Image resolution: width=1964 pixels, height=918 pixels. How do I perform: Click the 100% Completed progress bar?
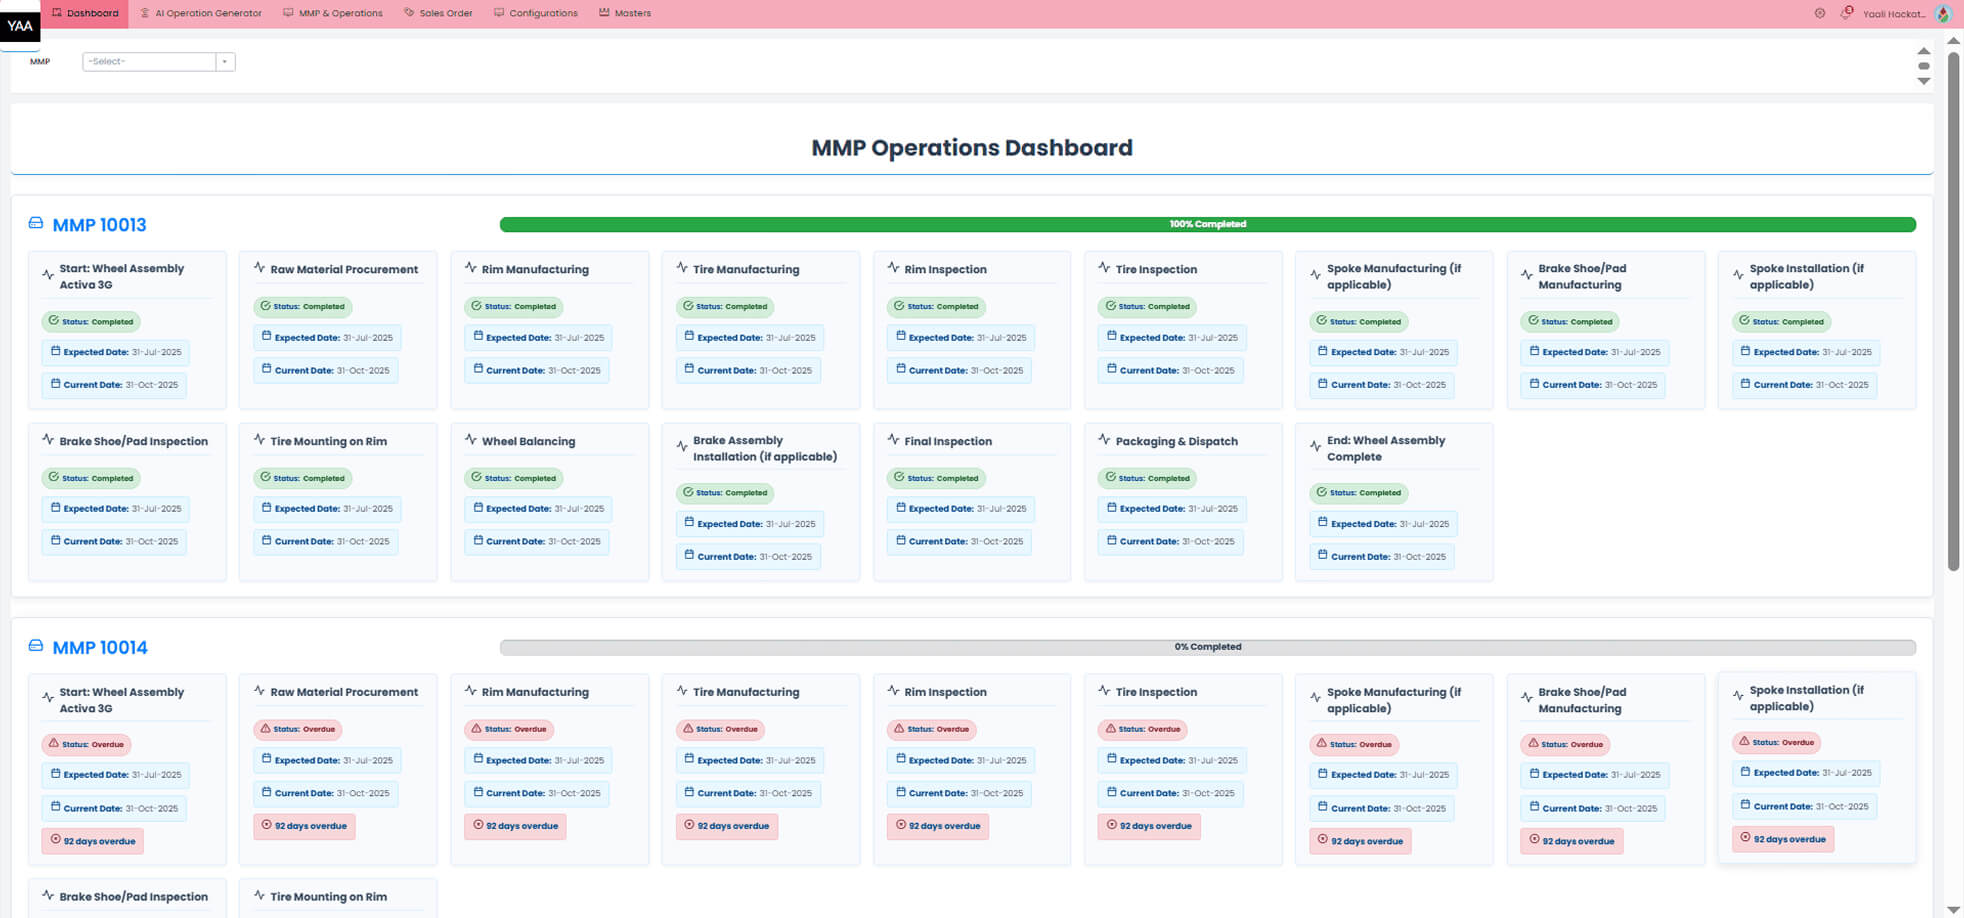pyautogui.click(x=1207, y=223)
